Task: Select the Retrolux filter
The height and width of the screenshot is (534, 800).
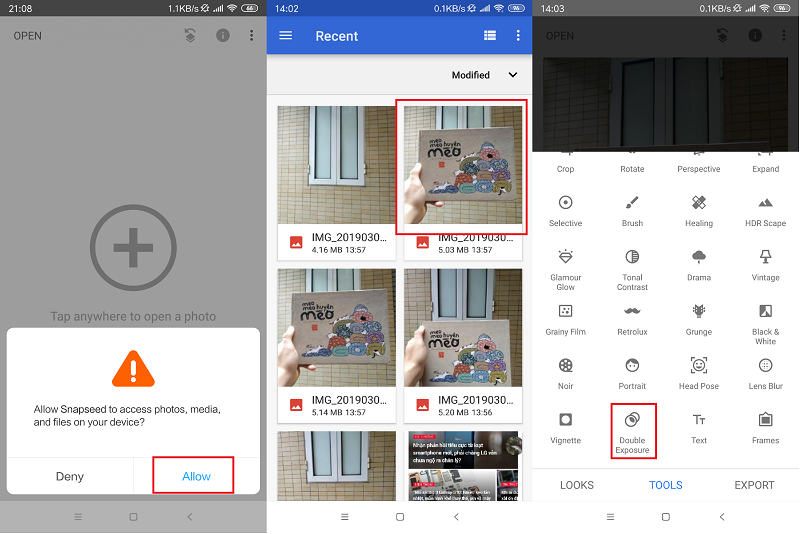Action: 632,320
